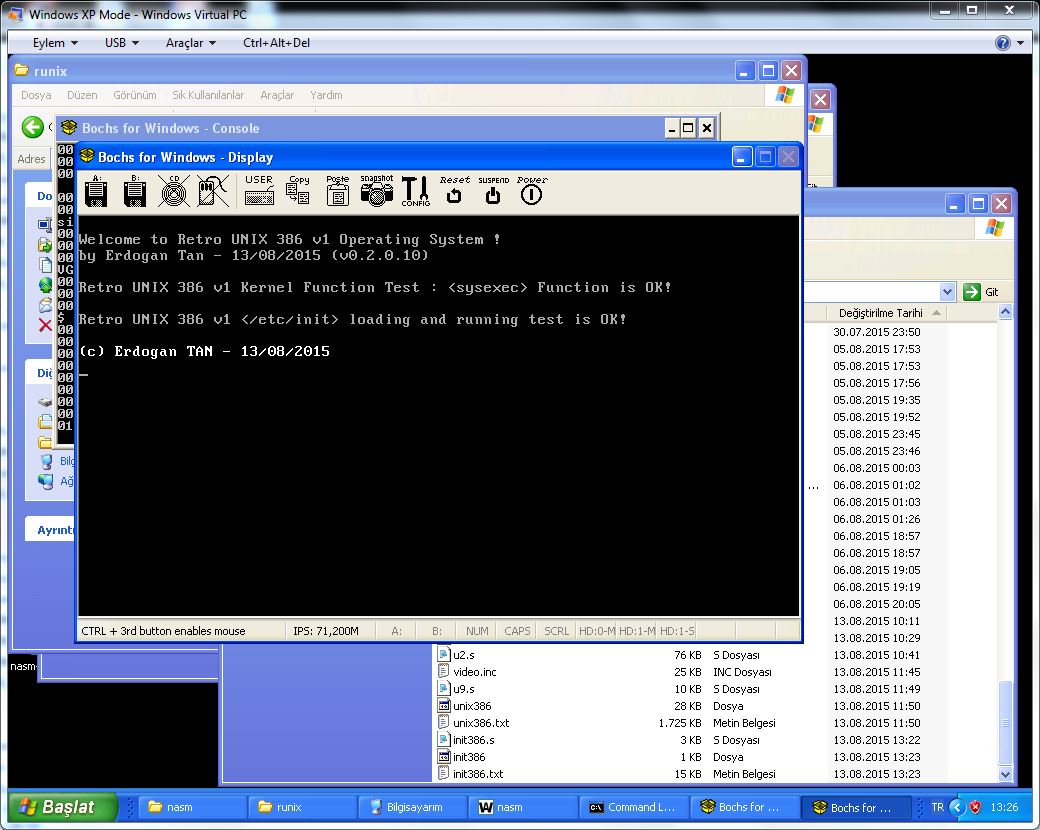Click the Suspend button in Bochs toolbar
This screenshot has height=830, width=1040.
click(x=493, y=190)
